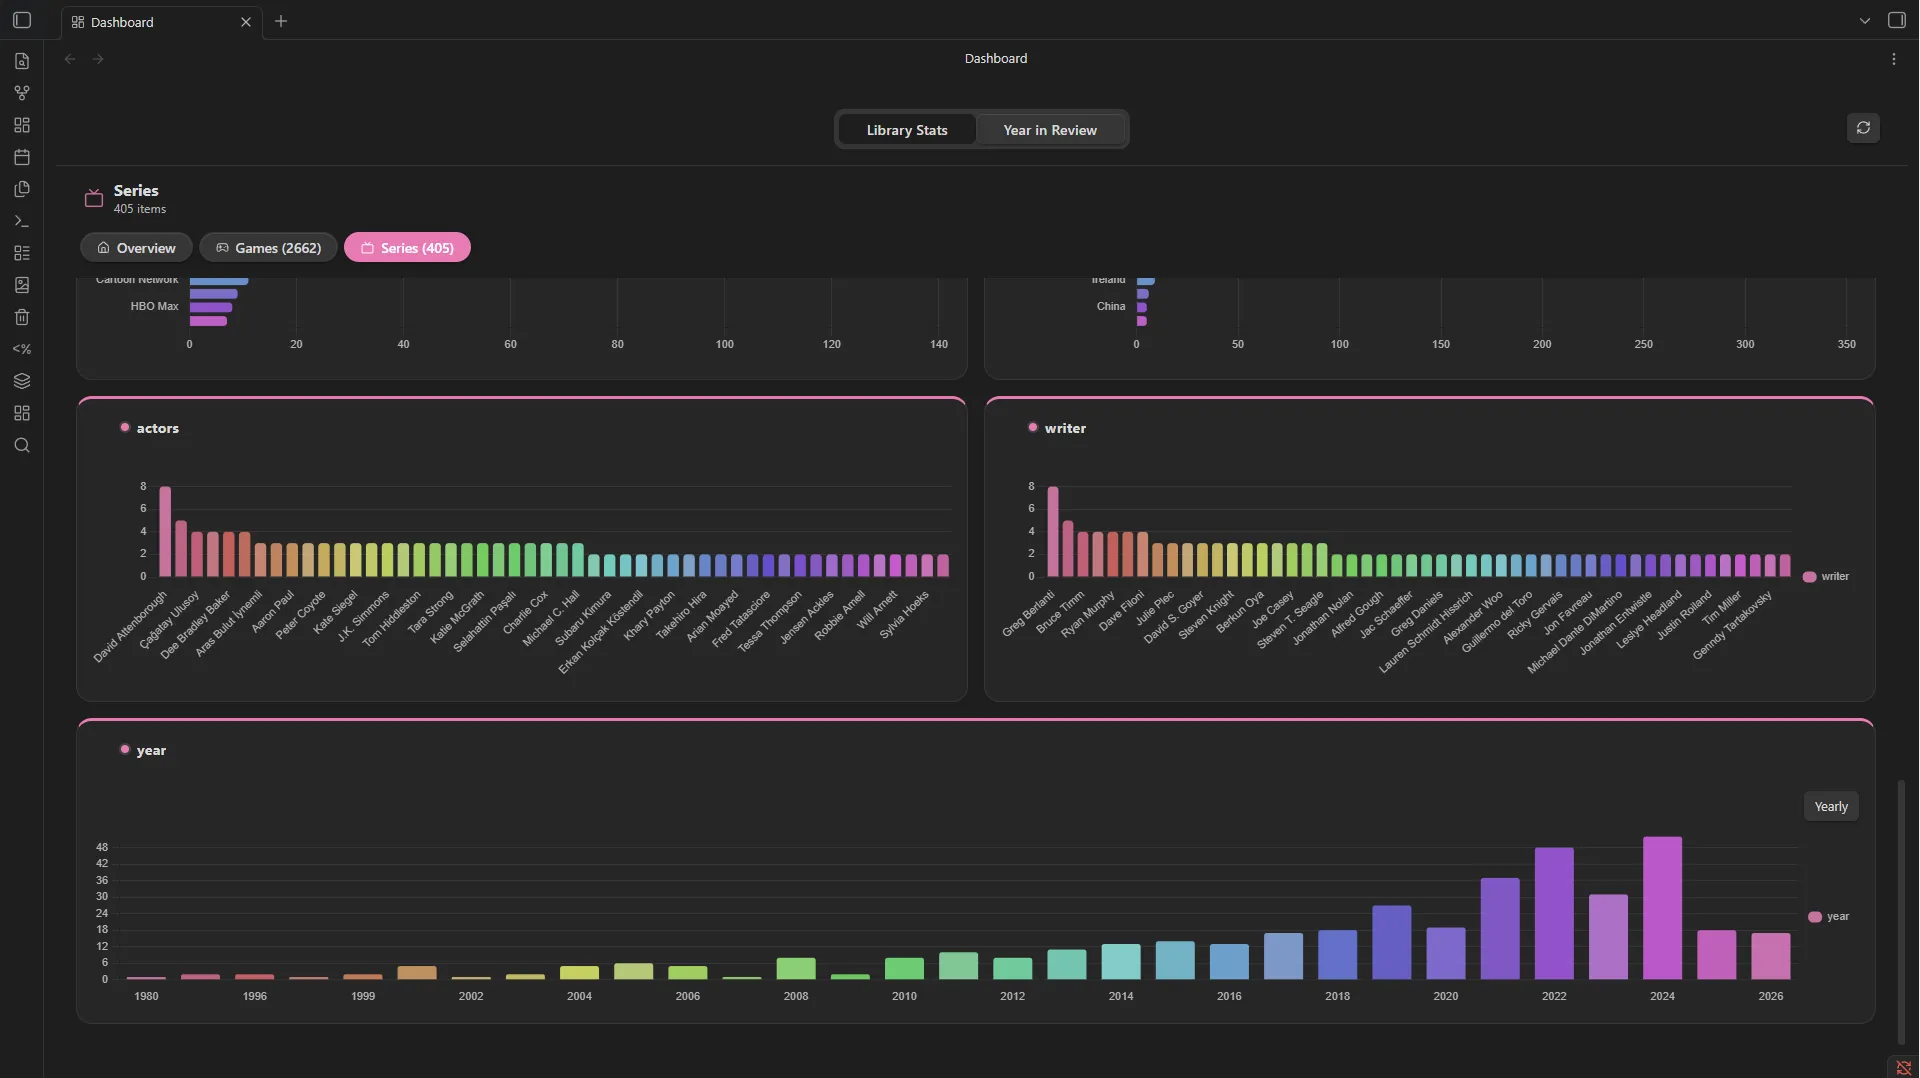Click the 2026 label on year axis
The height and width of the screenshot is (1078, 1920).
(x=1770, y=997)
